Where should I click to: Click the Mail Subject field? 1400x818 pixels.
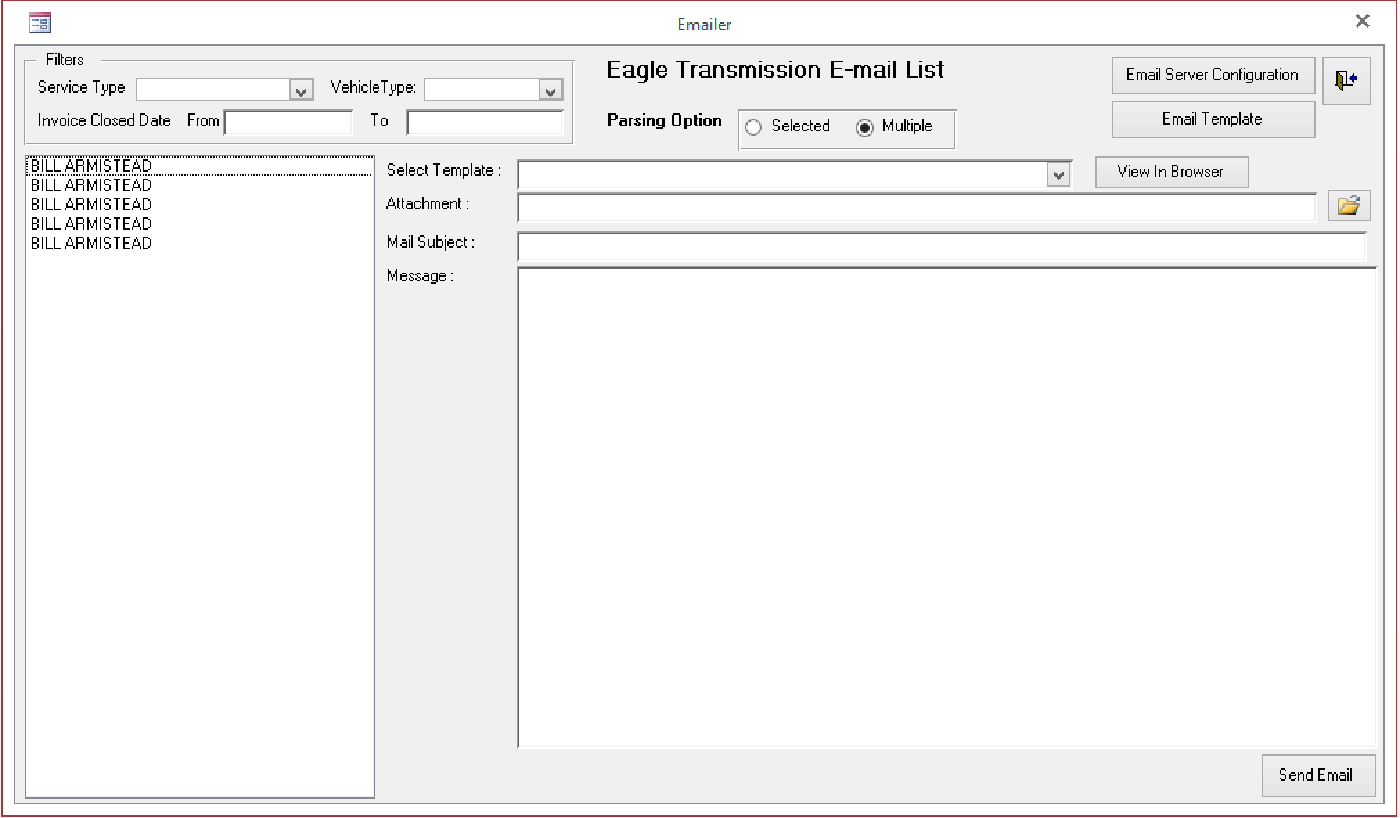[941, 246]
